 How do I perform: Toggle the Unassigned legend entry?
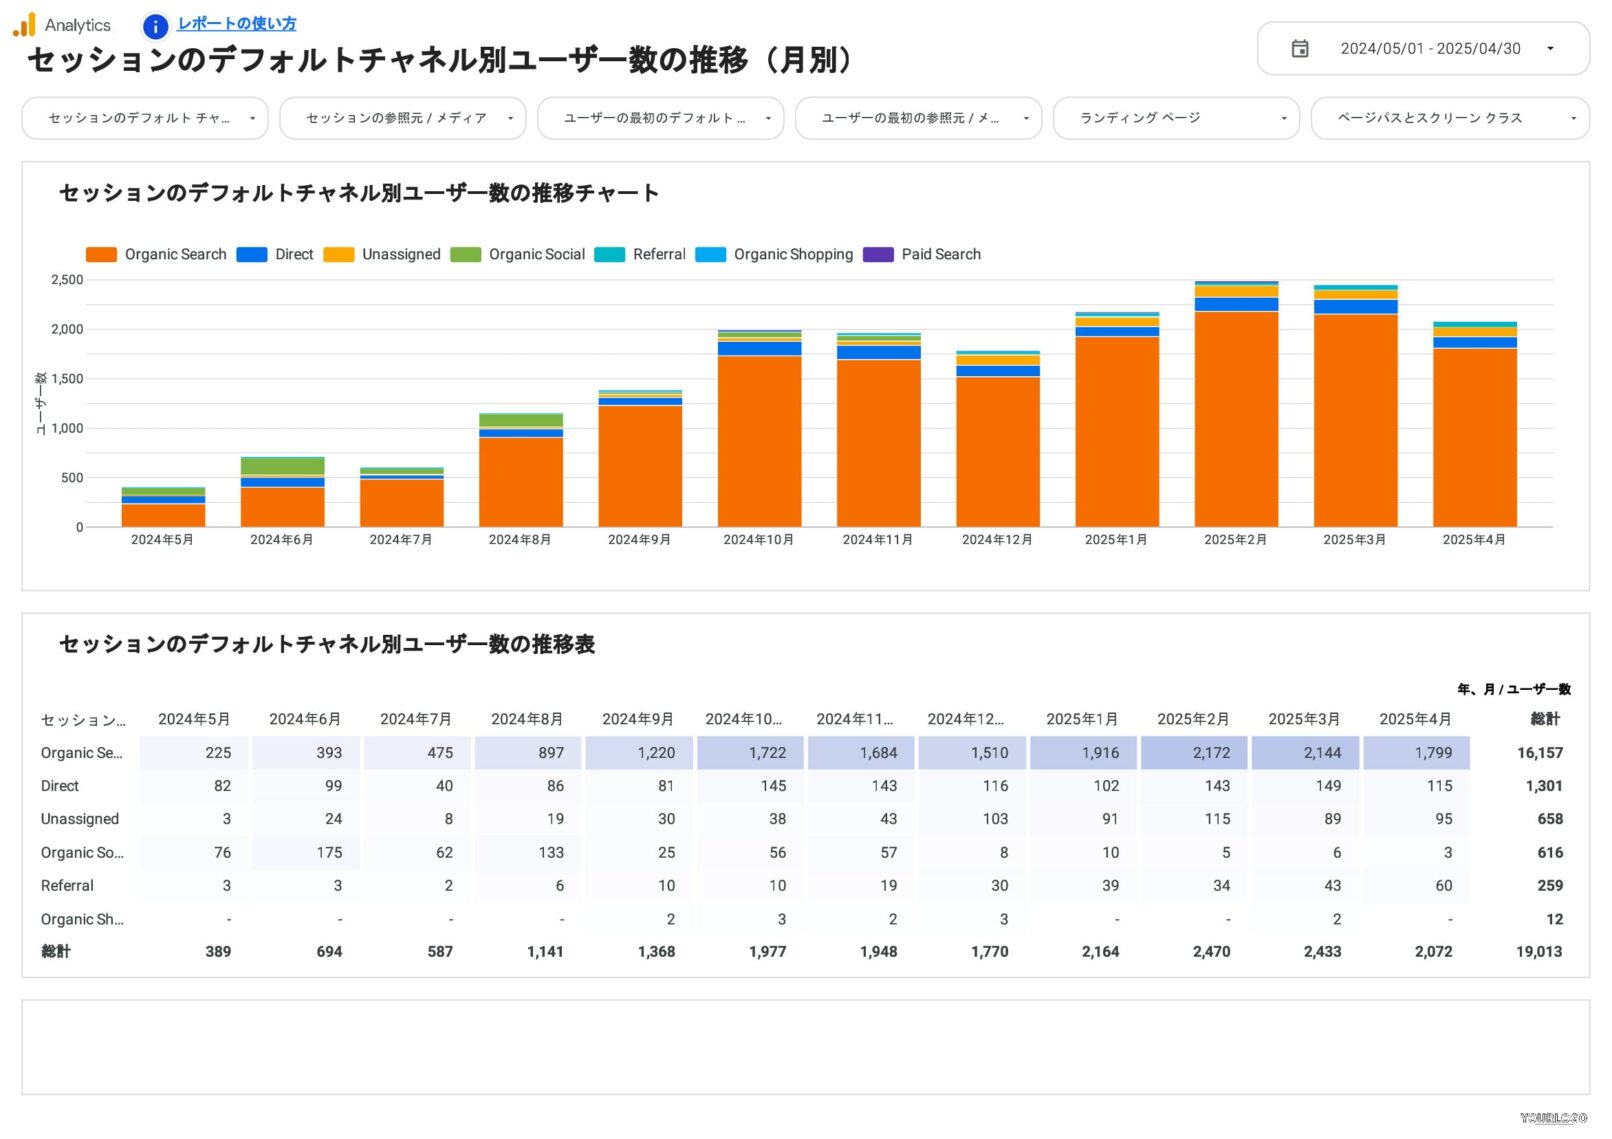(400, 255)
